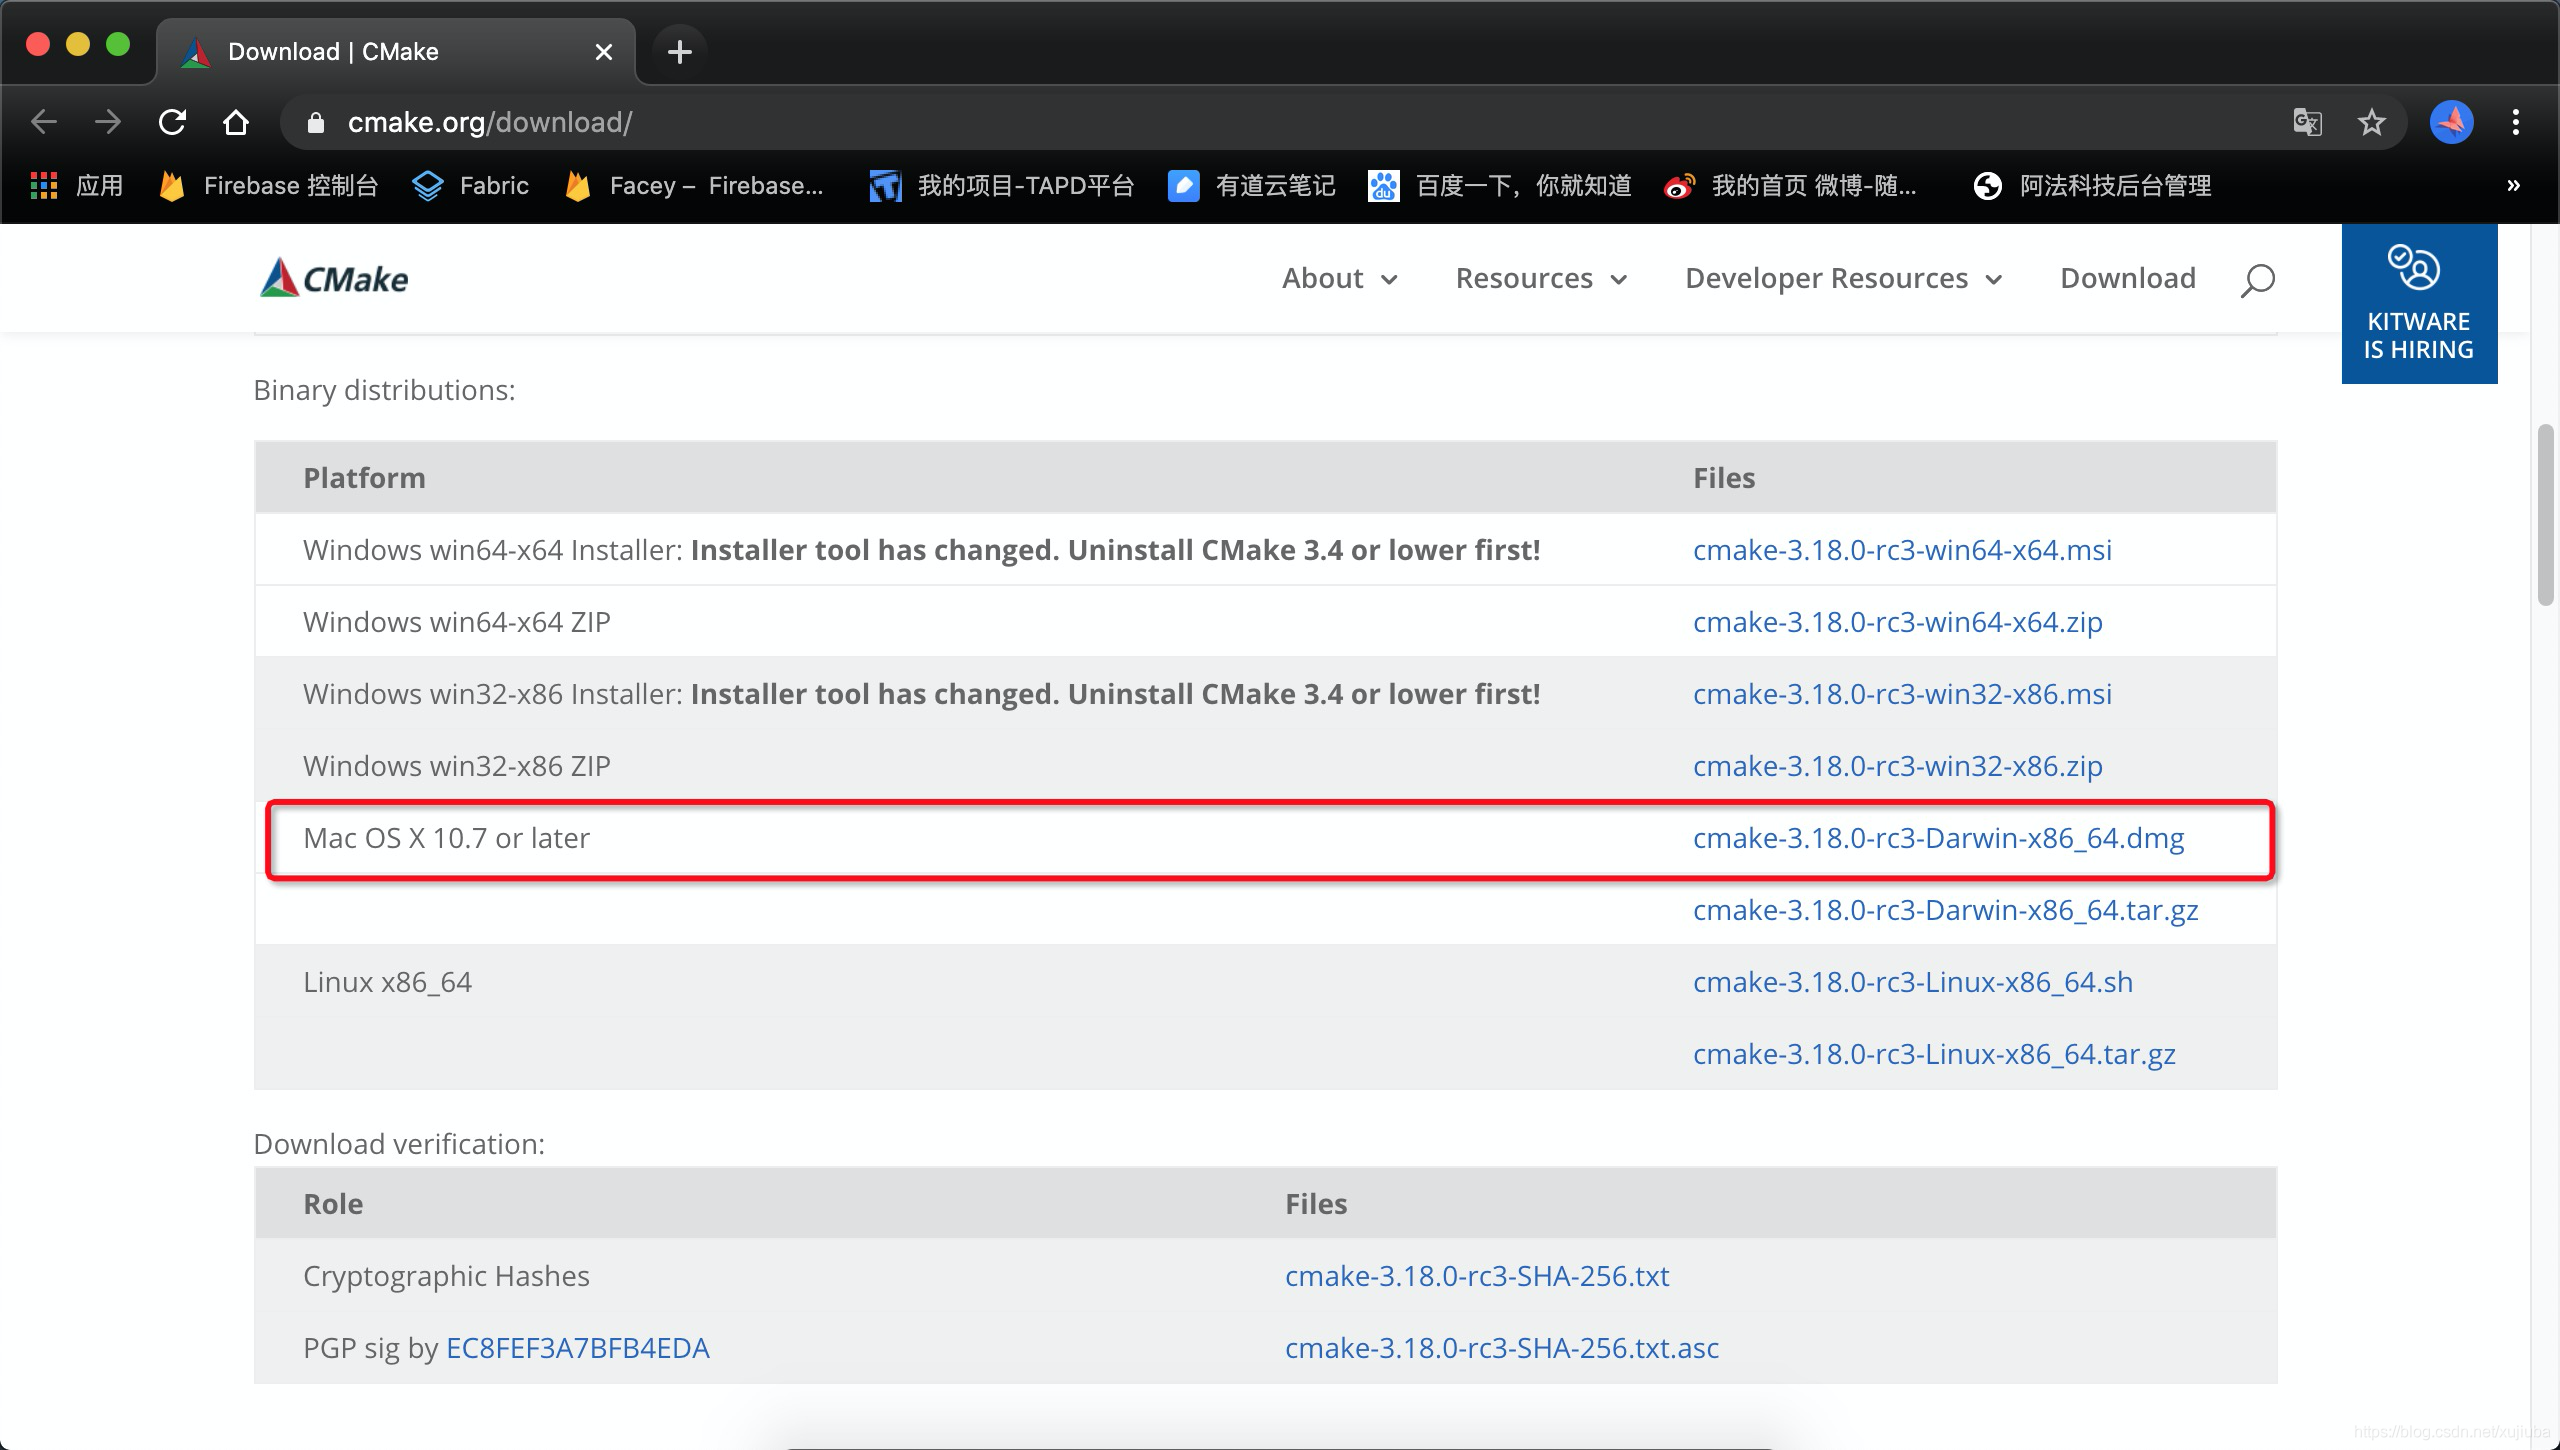Expand the About dropdown menu
The image size is (2560, 1450).
(1339, 278)
